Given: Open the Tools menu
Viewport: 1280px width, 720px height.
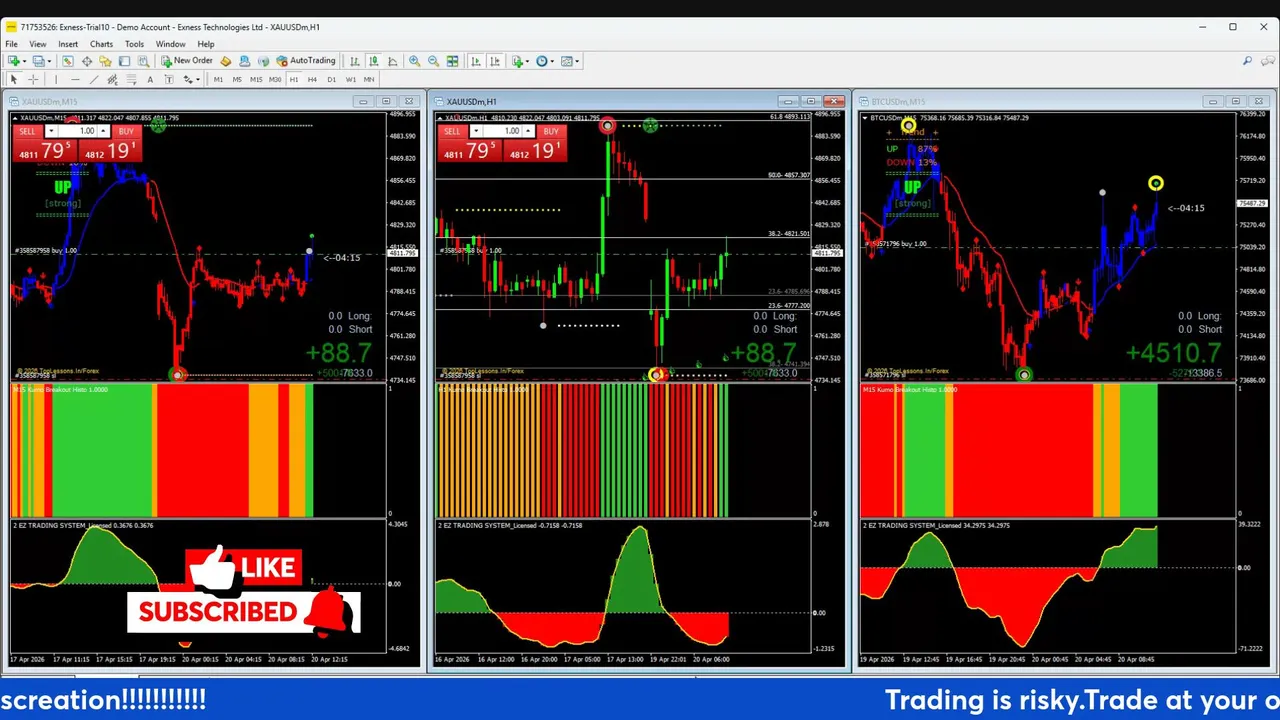Looking at the screenshot, I should pyautogui.click(x=134, y=44).
